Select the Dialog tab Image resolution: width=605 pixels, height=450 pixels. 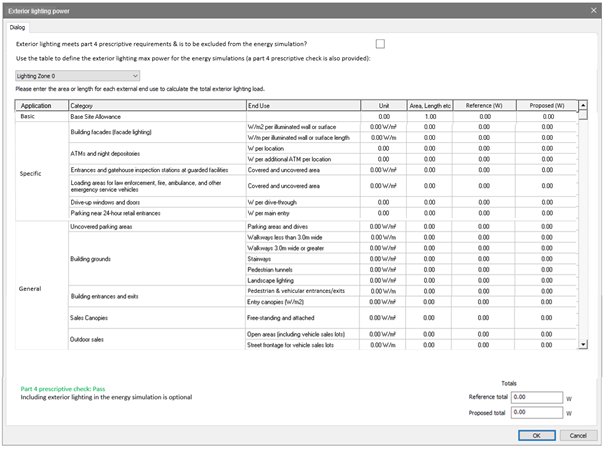[x=18, y=27]
